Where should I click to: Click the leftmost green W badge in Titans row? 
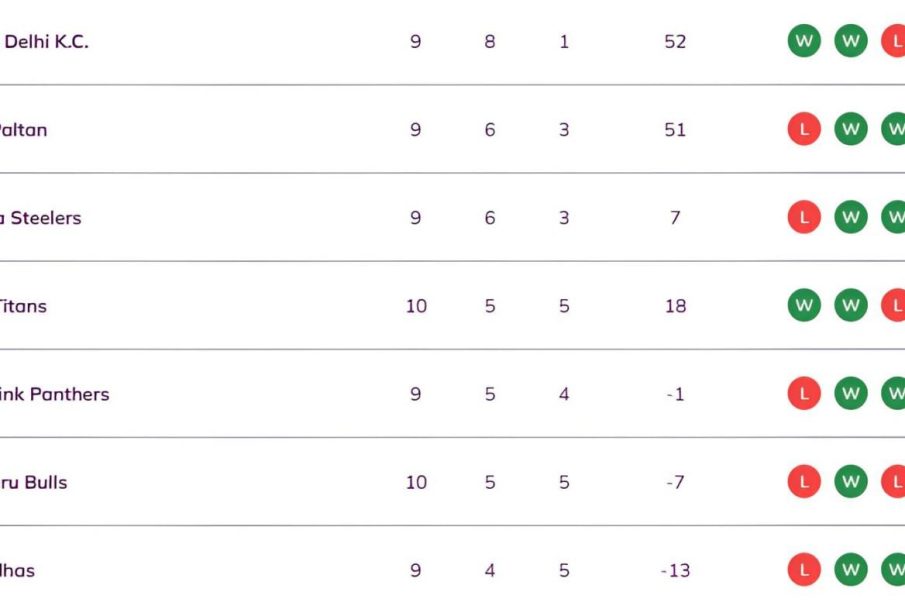[803, 306]
